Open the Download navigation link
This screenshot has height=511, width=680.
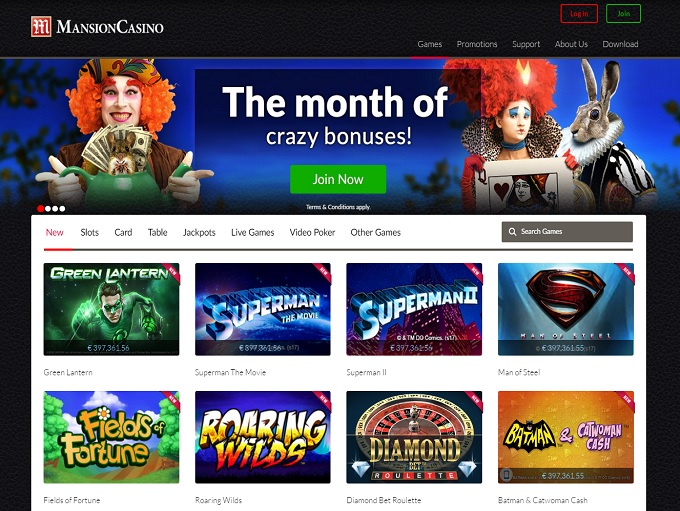pyautogui.click(x=620, y=44)
